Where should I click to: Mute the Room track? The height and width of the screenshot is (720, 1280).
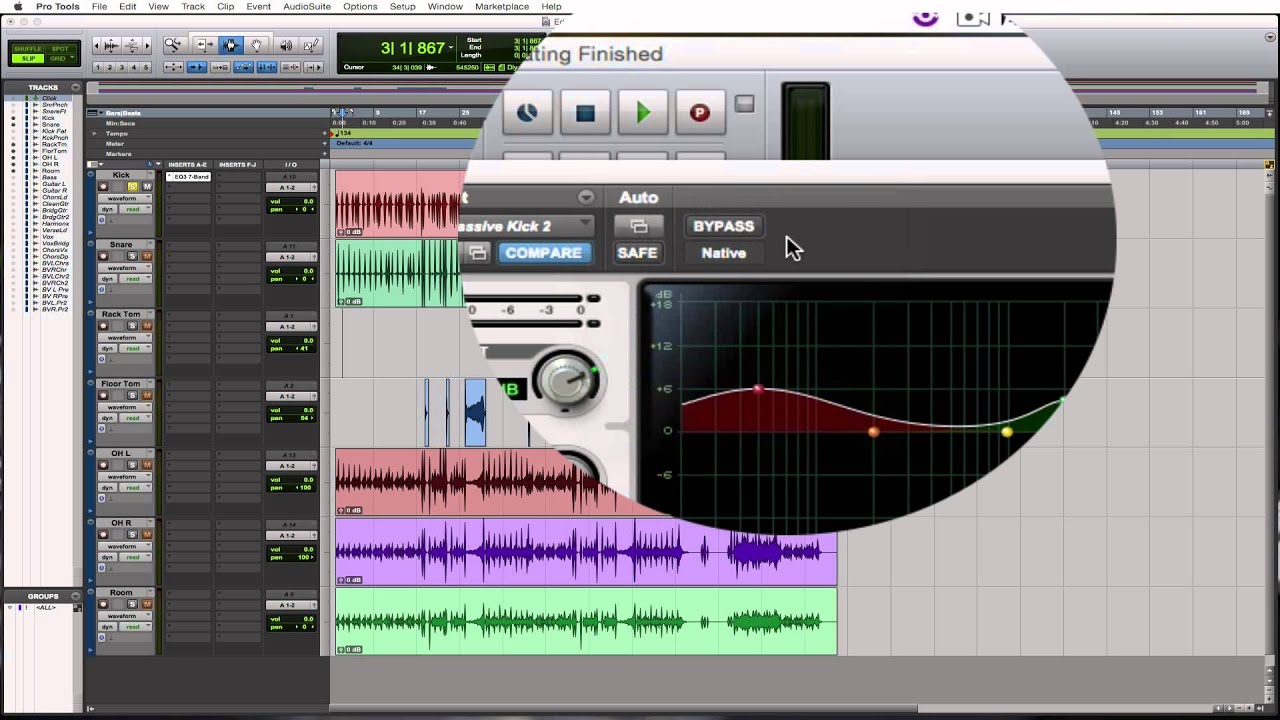(147, 605)
